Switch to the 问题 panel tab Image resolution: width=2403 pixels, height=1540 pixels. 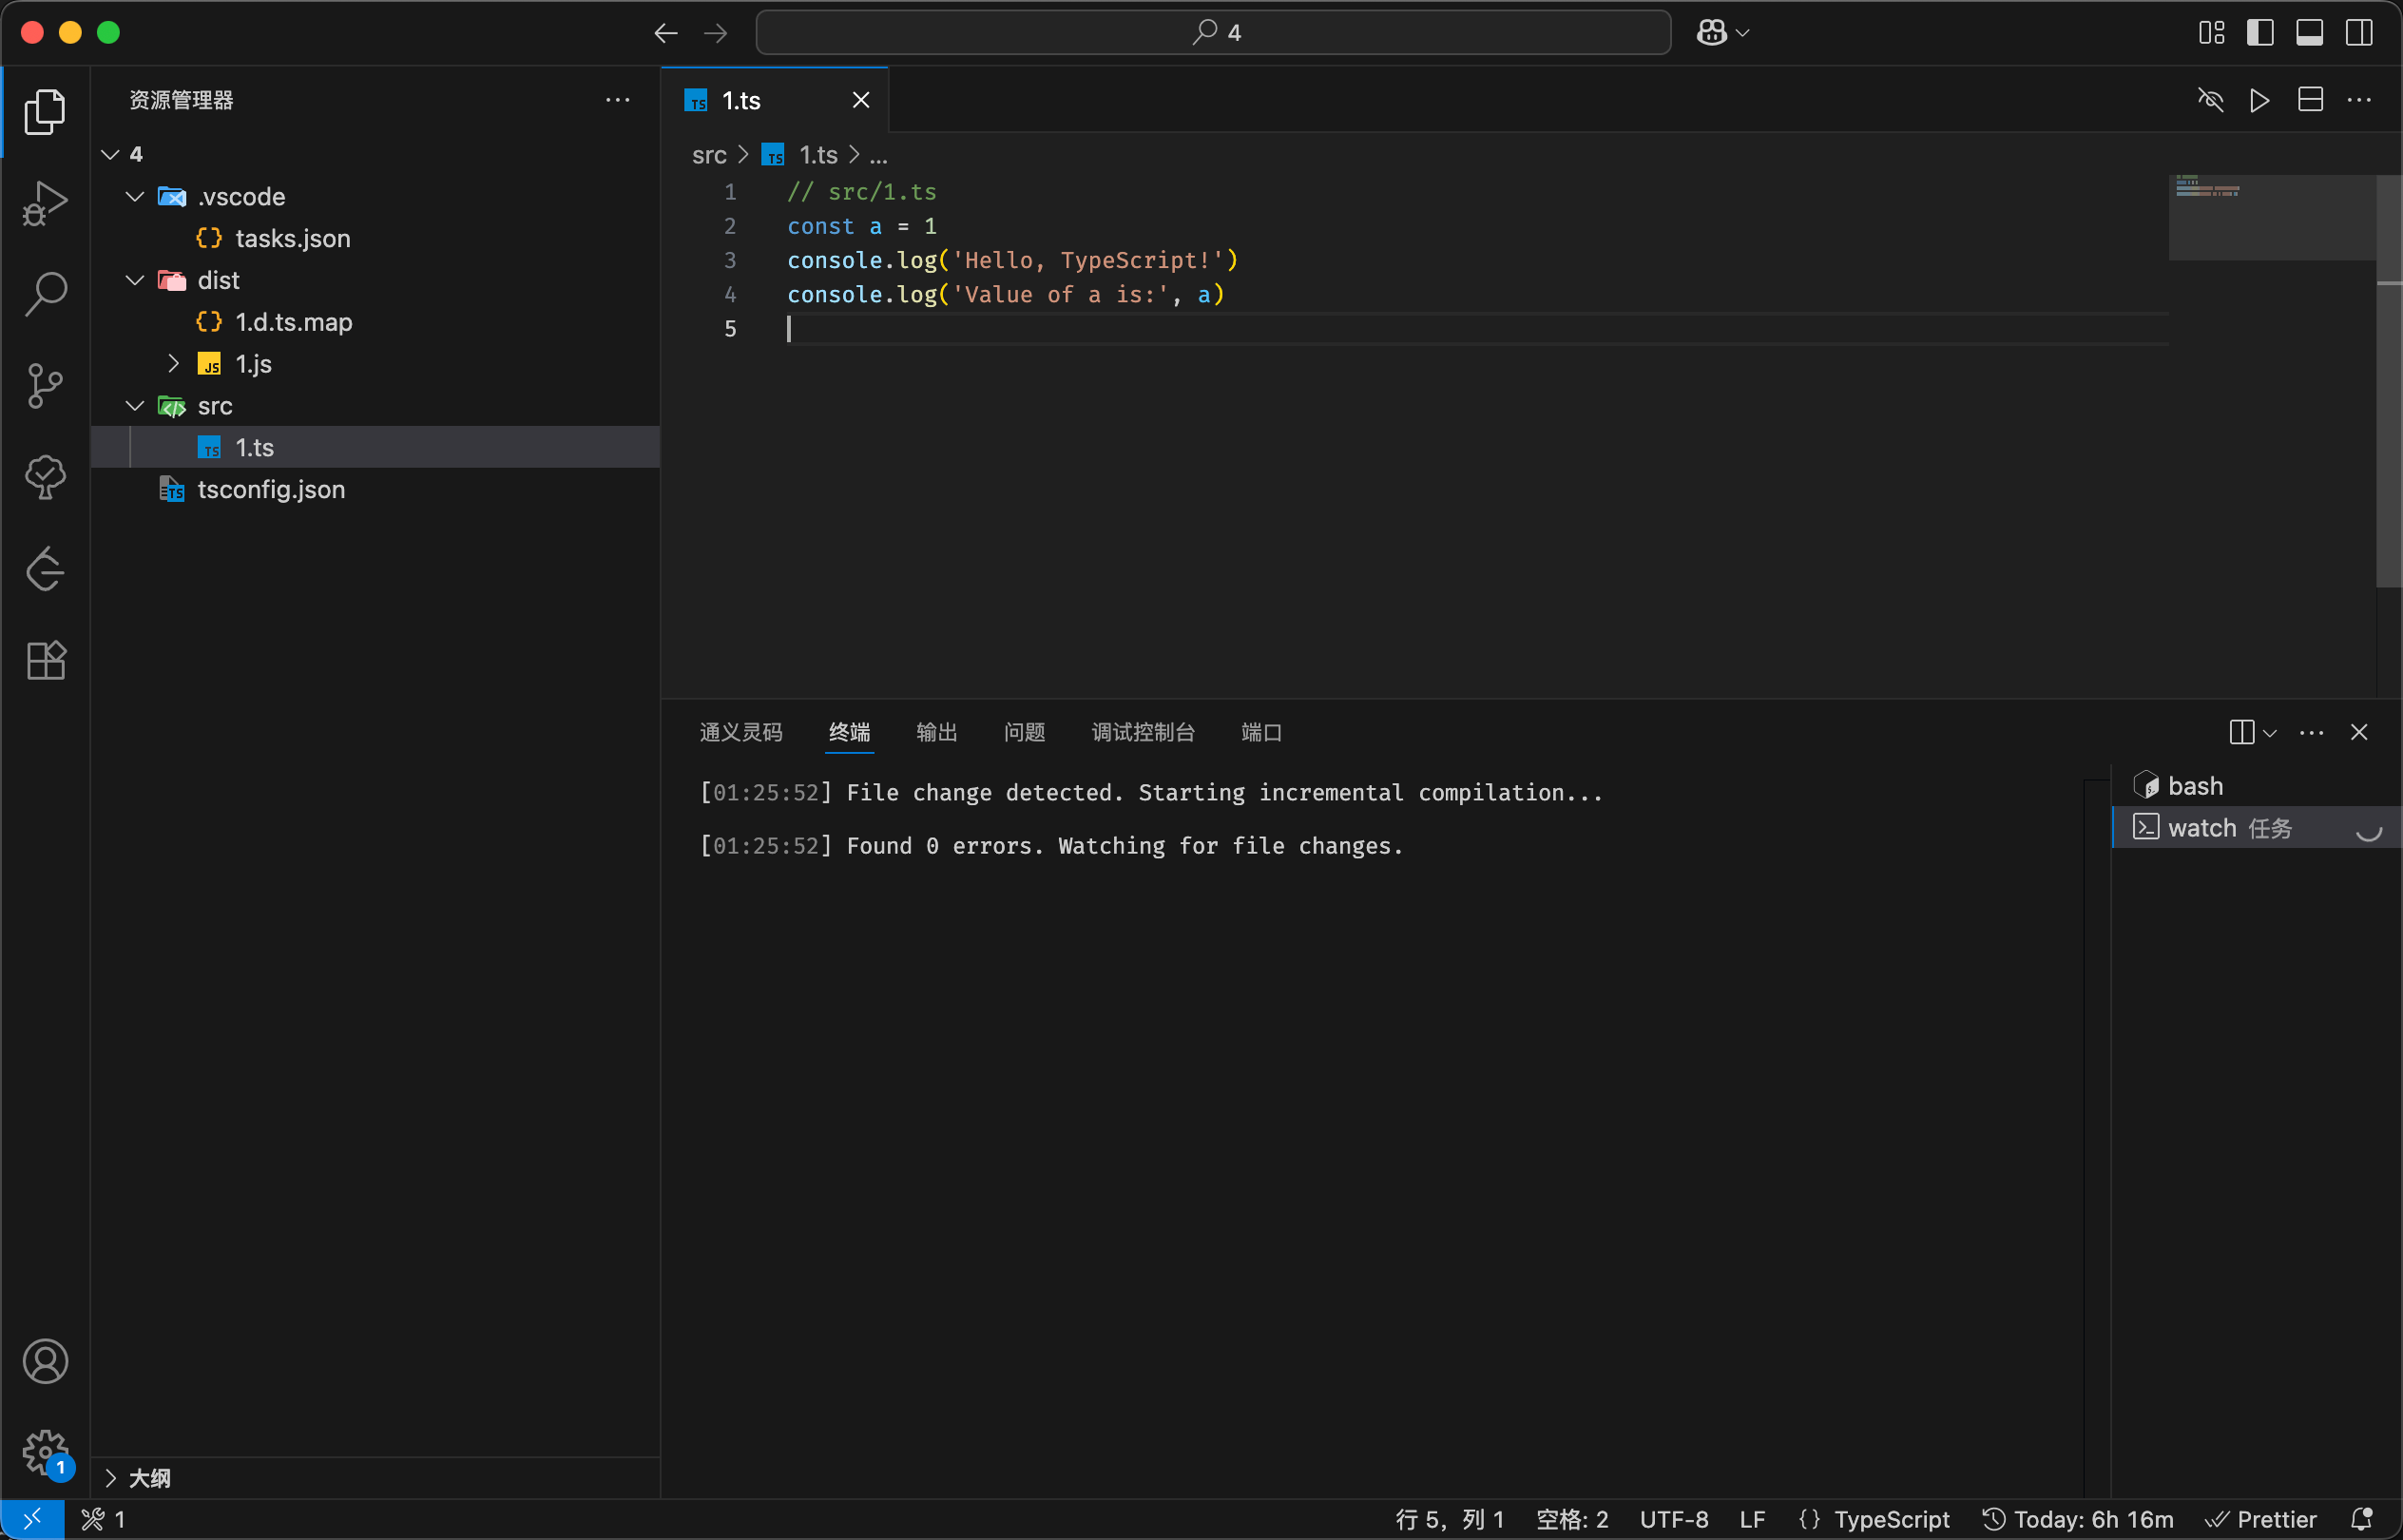tap(1024, 733)
